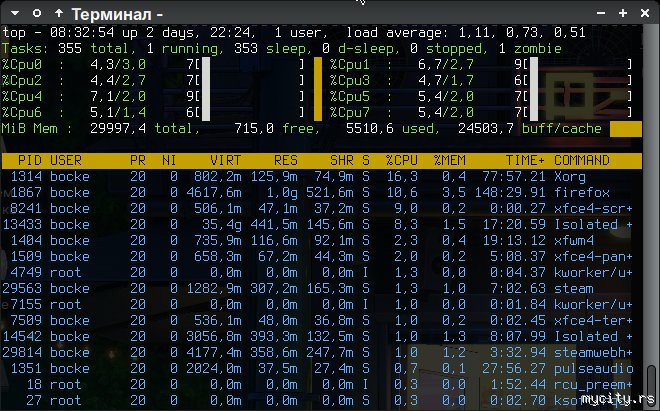Click the TIME+ column header

(525, 160)
